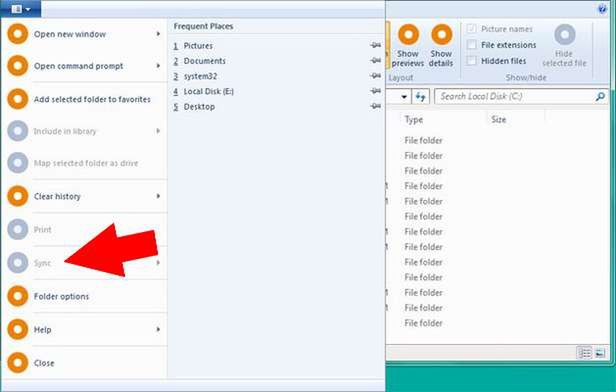Pin Pictures to the frequent list
This screenshot has width=616, height=392.
376,45
